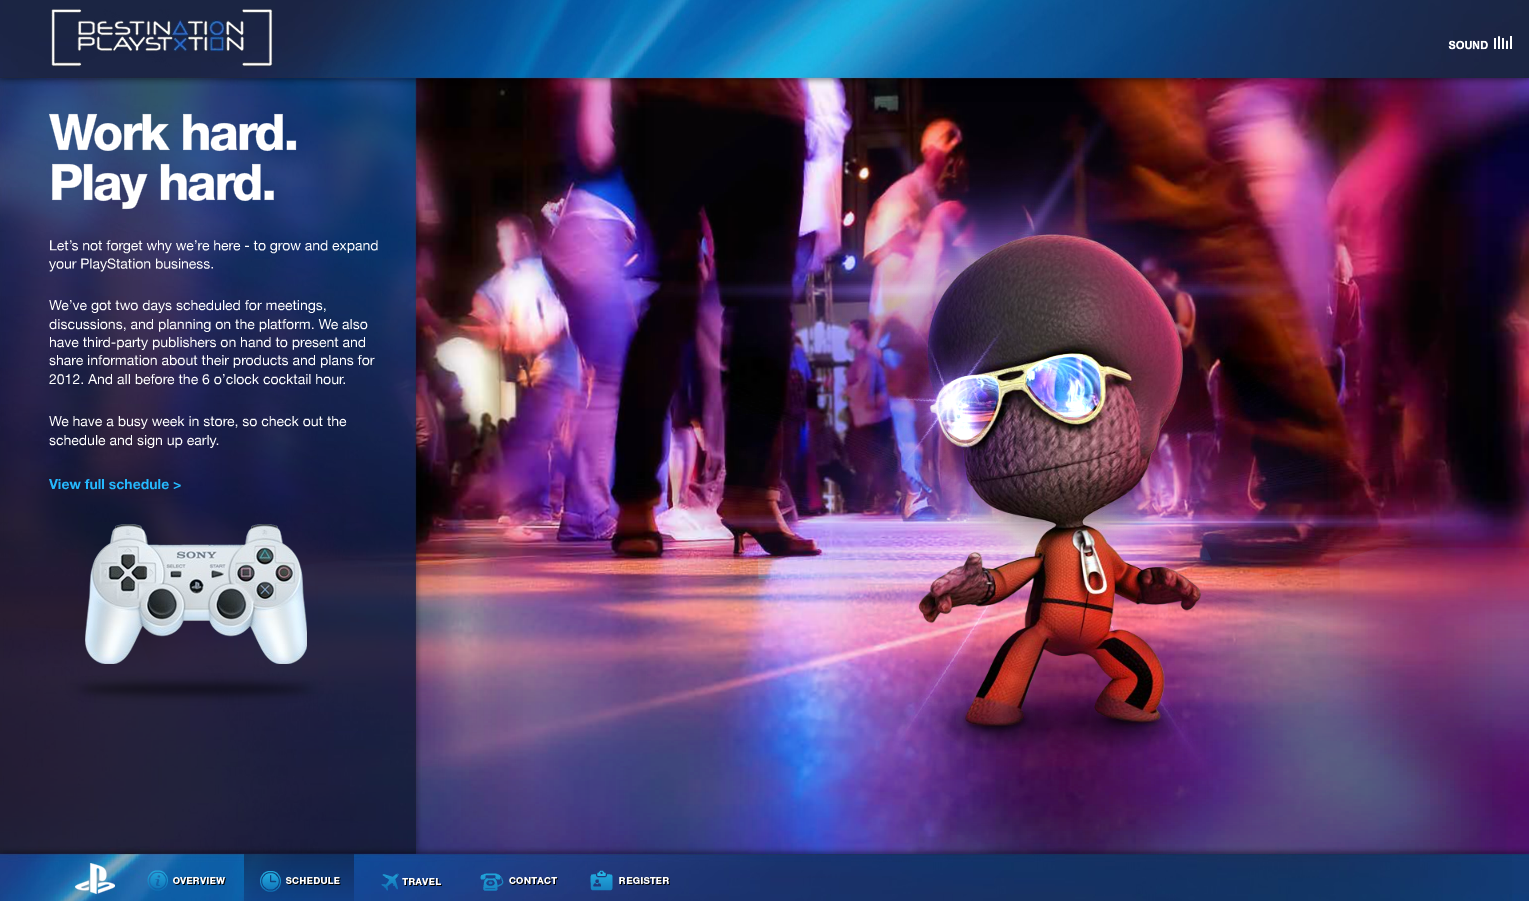Click the Overview info icon
The image size is (1529, 901).
pos(158,880)
